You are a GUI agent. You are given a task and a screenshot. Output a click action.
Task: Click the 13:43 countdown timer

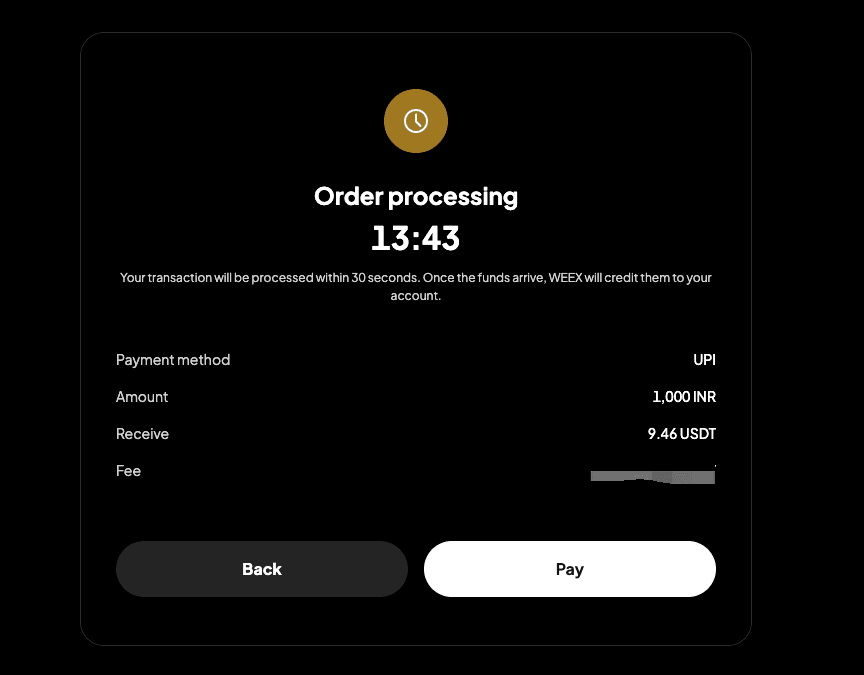point(415,238)
